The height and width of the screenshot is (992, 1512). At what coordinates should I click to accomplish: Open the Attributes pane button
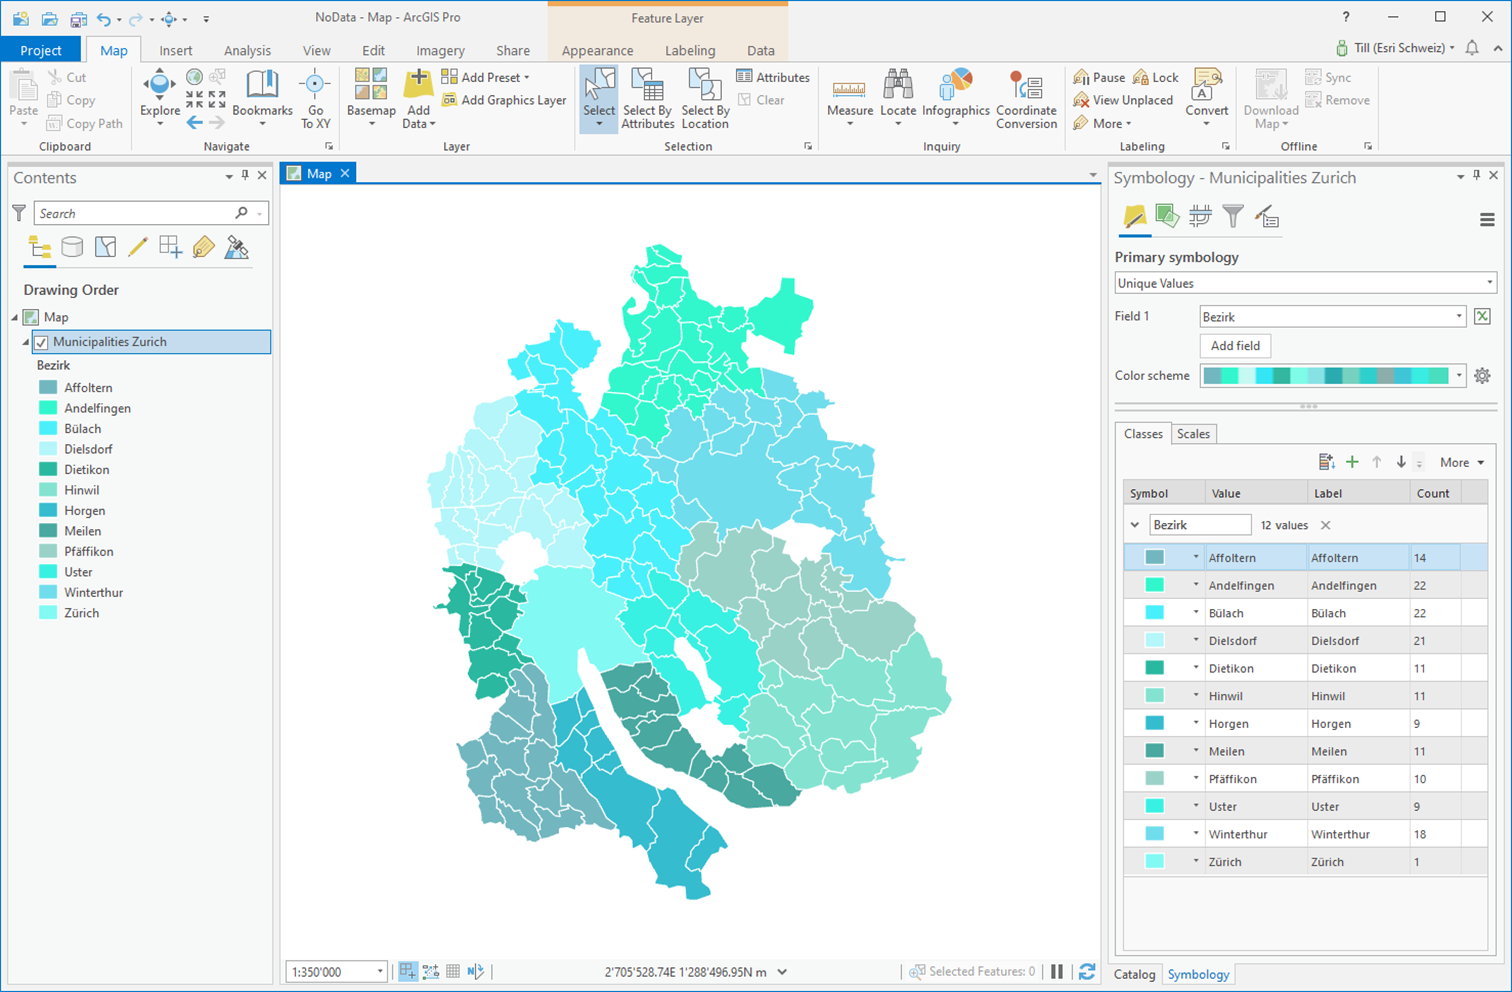click(773, 77)
